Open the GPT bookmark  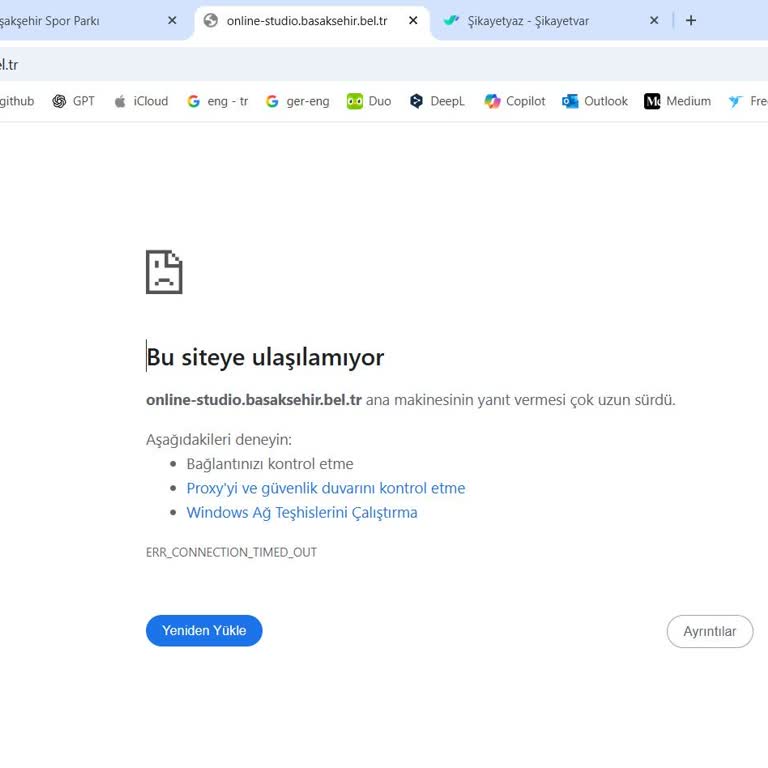[x=73, y=101]
